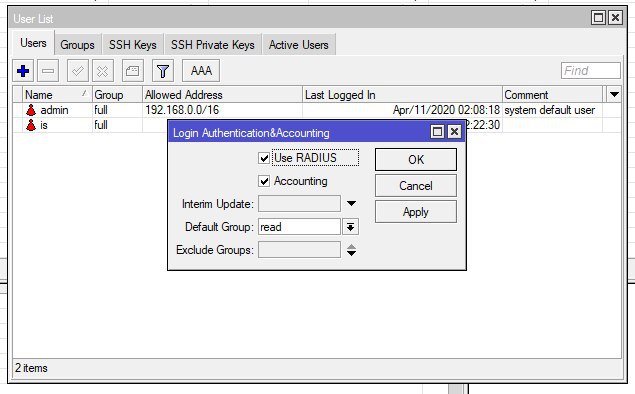Click the AAA button

201,71
